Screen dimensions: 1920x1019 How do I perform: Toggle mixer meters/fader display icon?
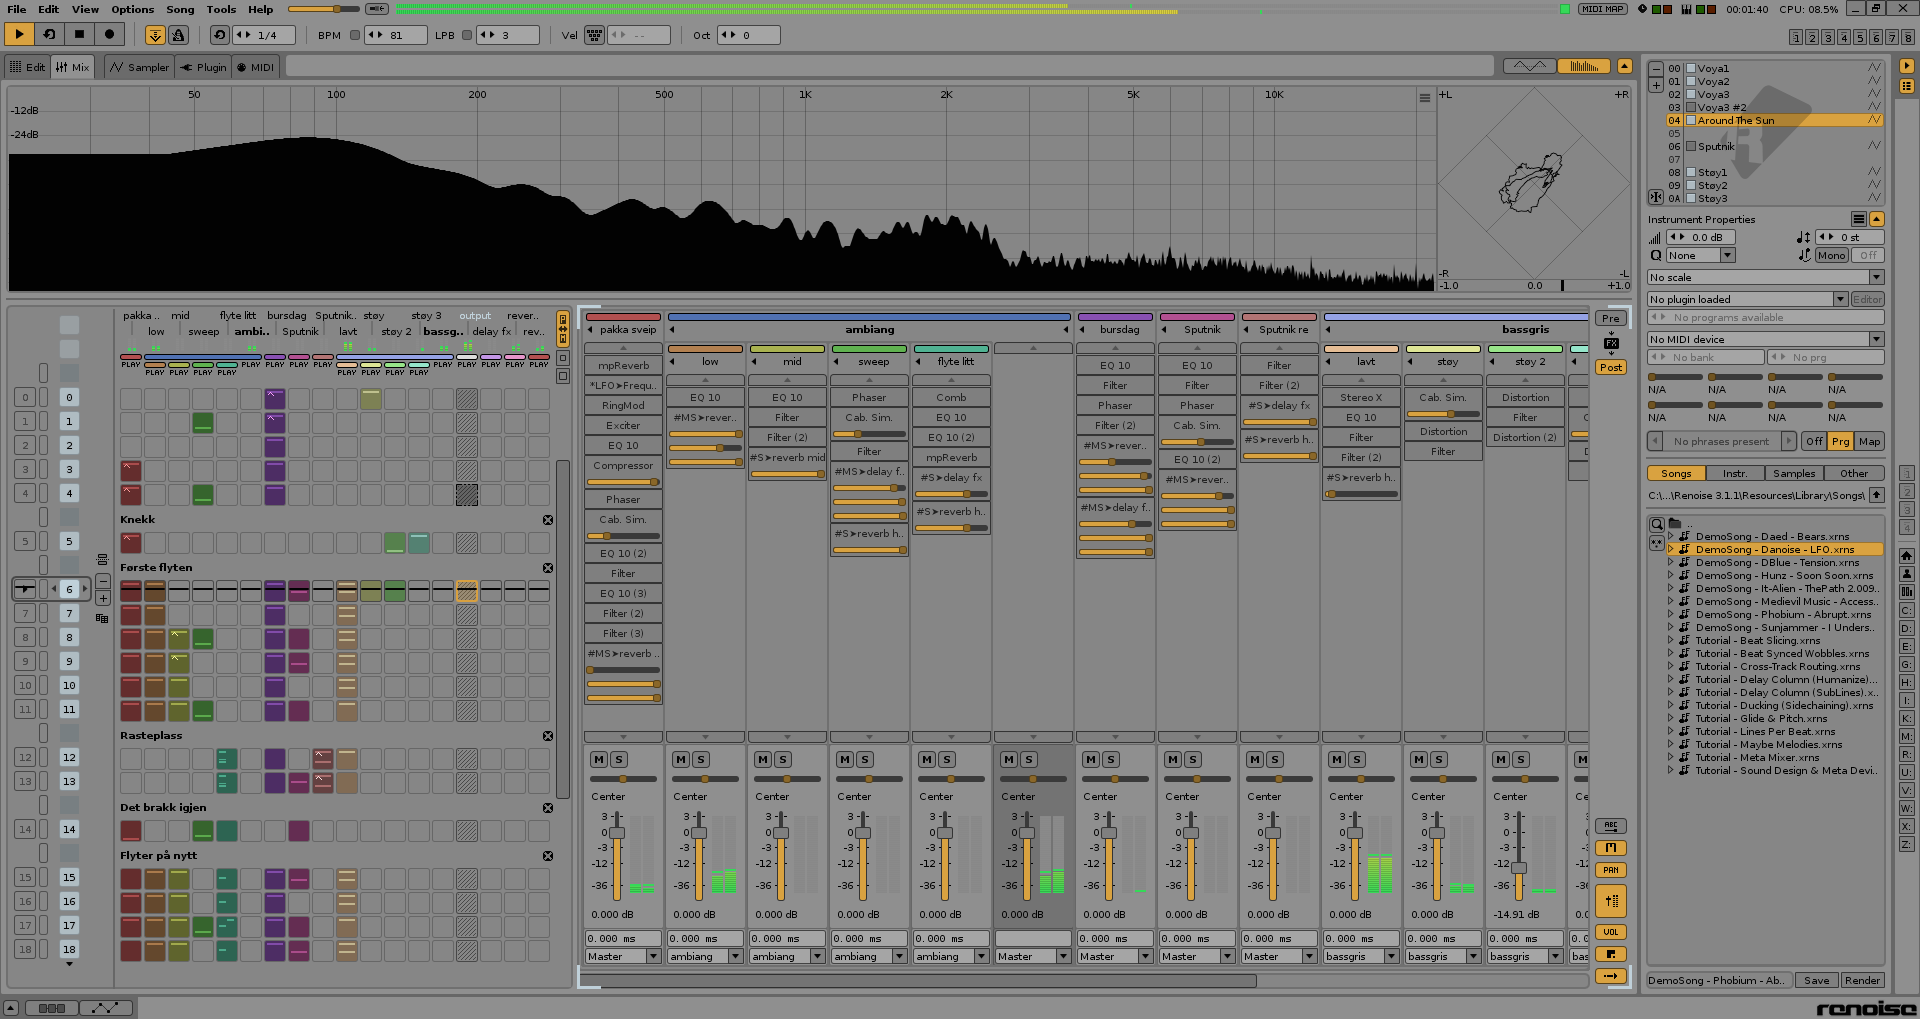click(1611, 901)
